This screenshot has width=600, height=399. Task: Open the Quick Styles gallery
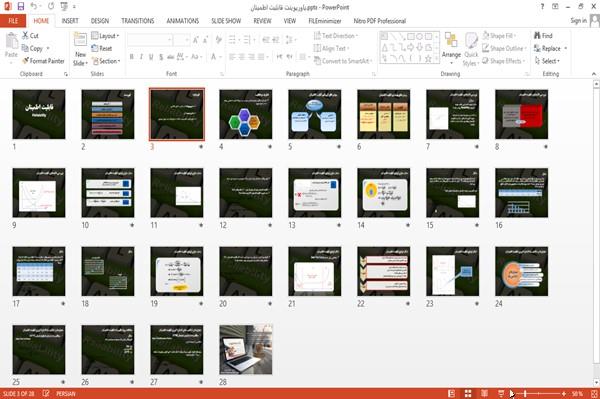(471, 49)
